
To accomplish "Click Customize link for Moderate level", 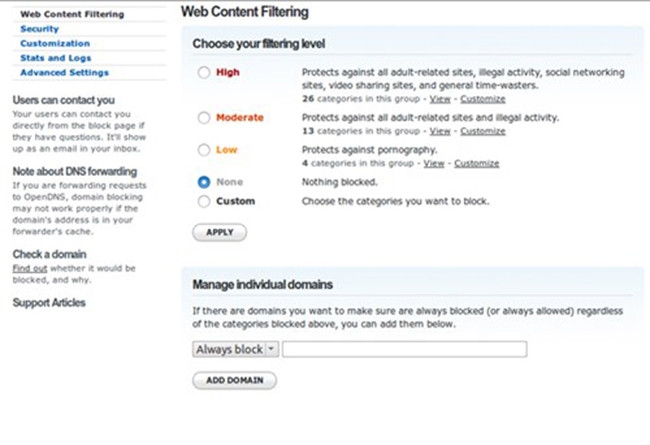I will point(482,131).
